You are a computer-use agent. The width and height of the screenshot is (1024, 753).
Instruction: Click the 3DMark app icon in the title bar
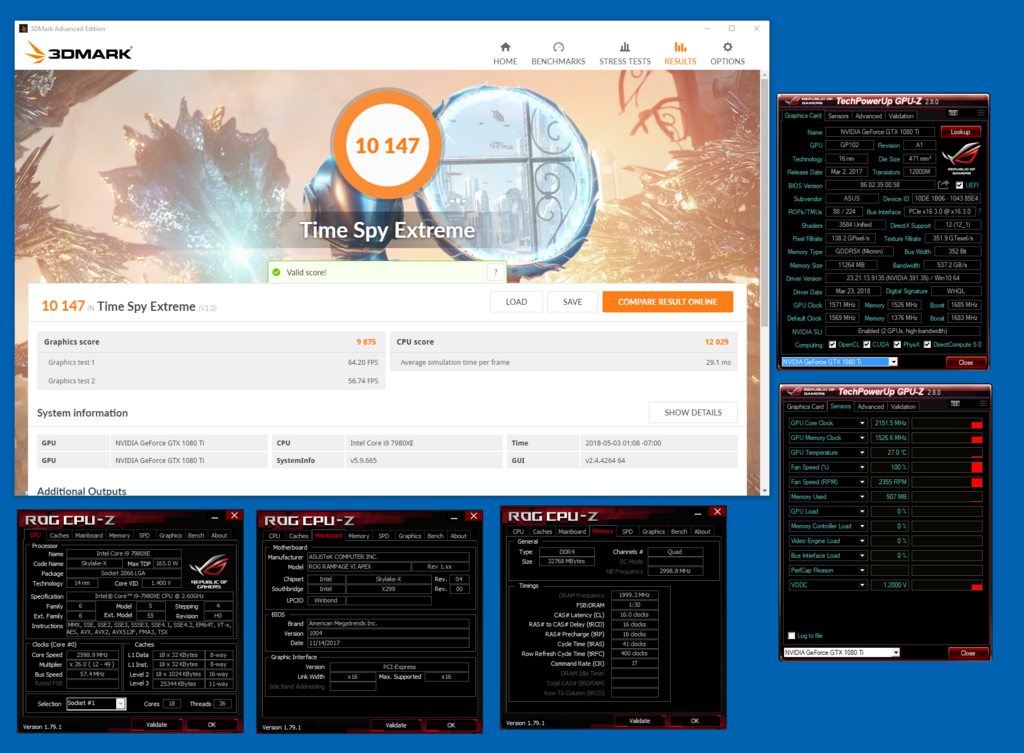pyautogui.click(x=24, y=29)
